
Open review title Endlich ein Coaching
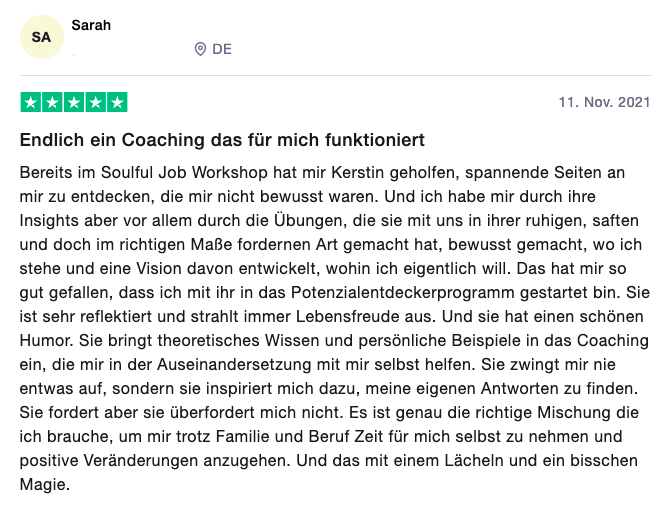(222, 140)
